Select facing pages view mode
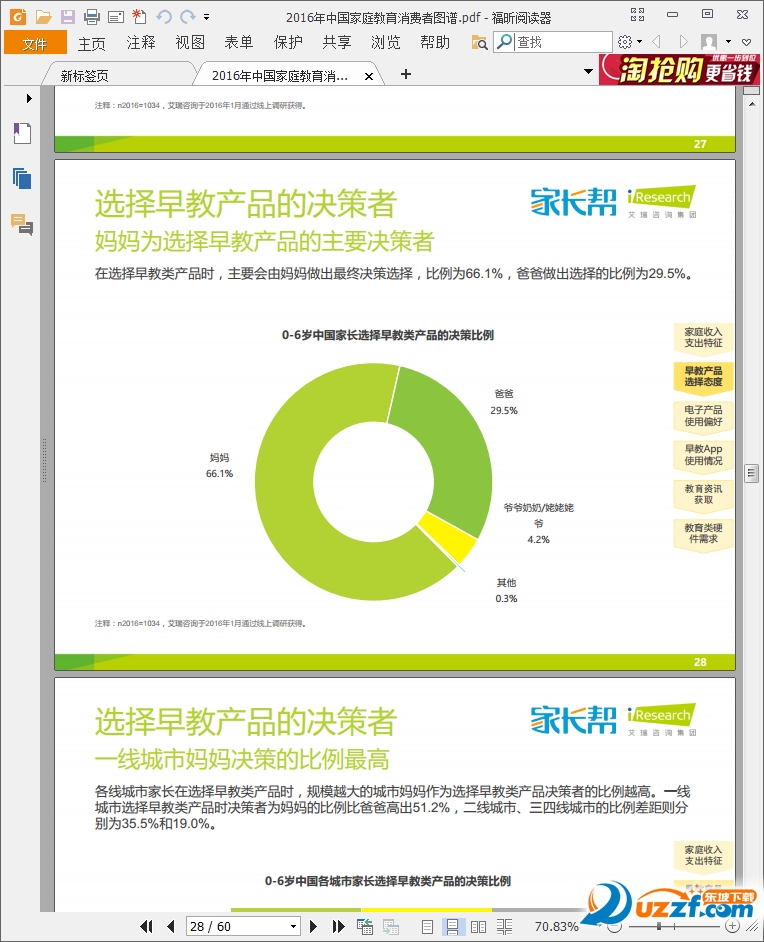764x942 pixels. (479, 927)
